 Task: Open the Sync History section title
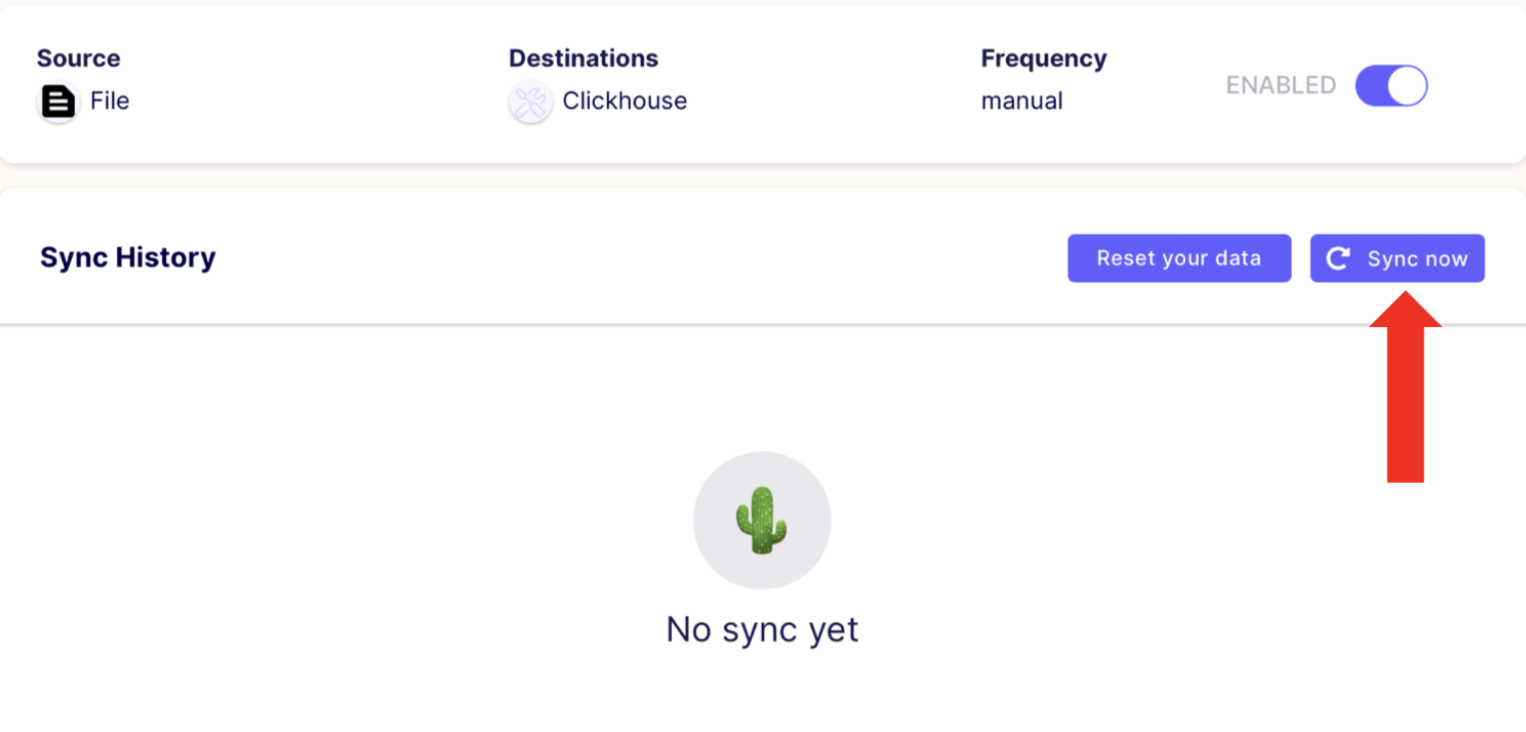coord(128,258)
